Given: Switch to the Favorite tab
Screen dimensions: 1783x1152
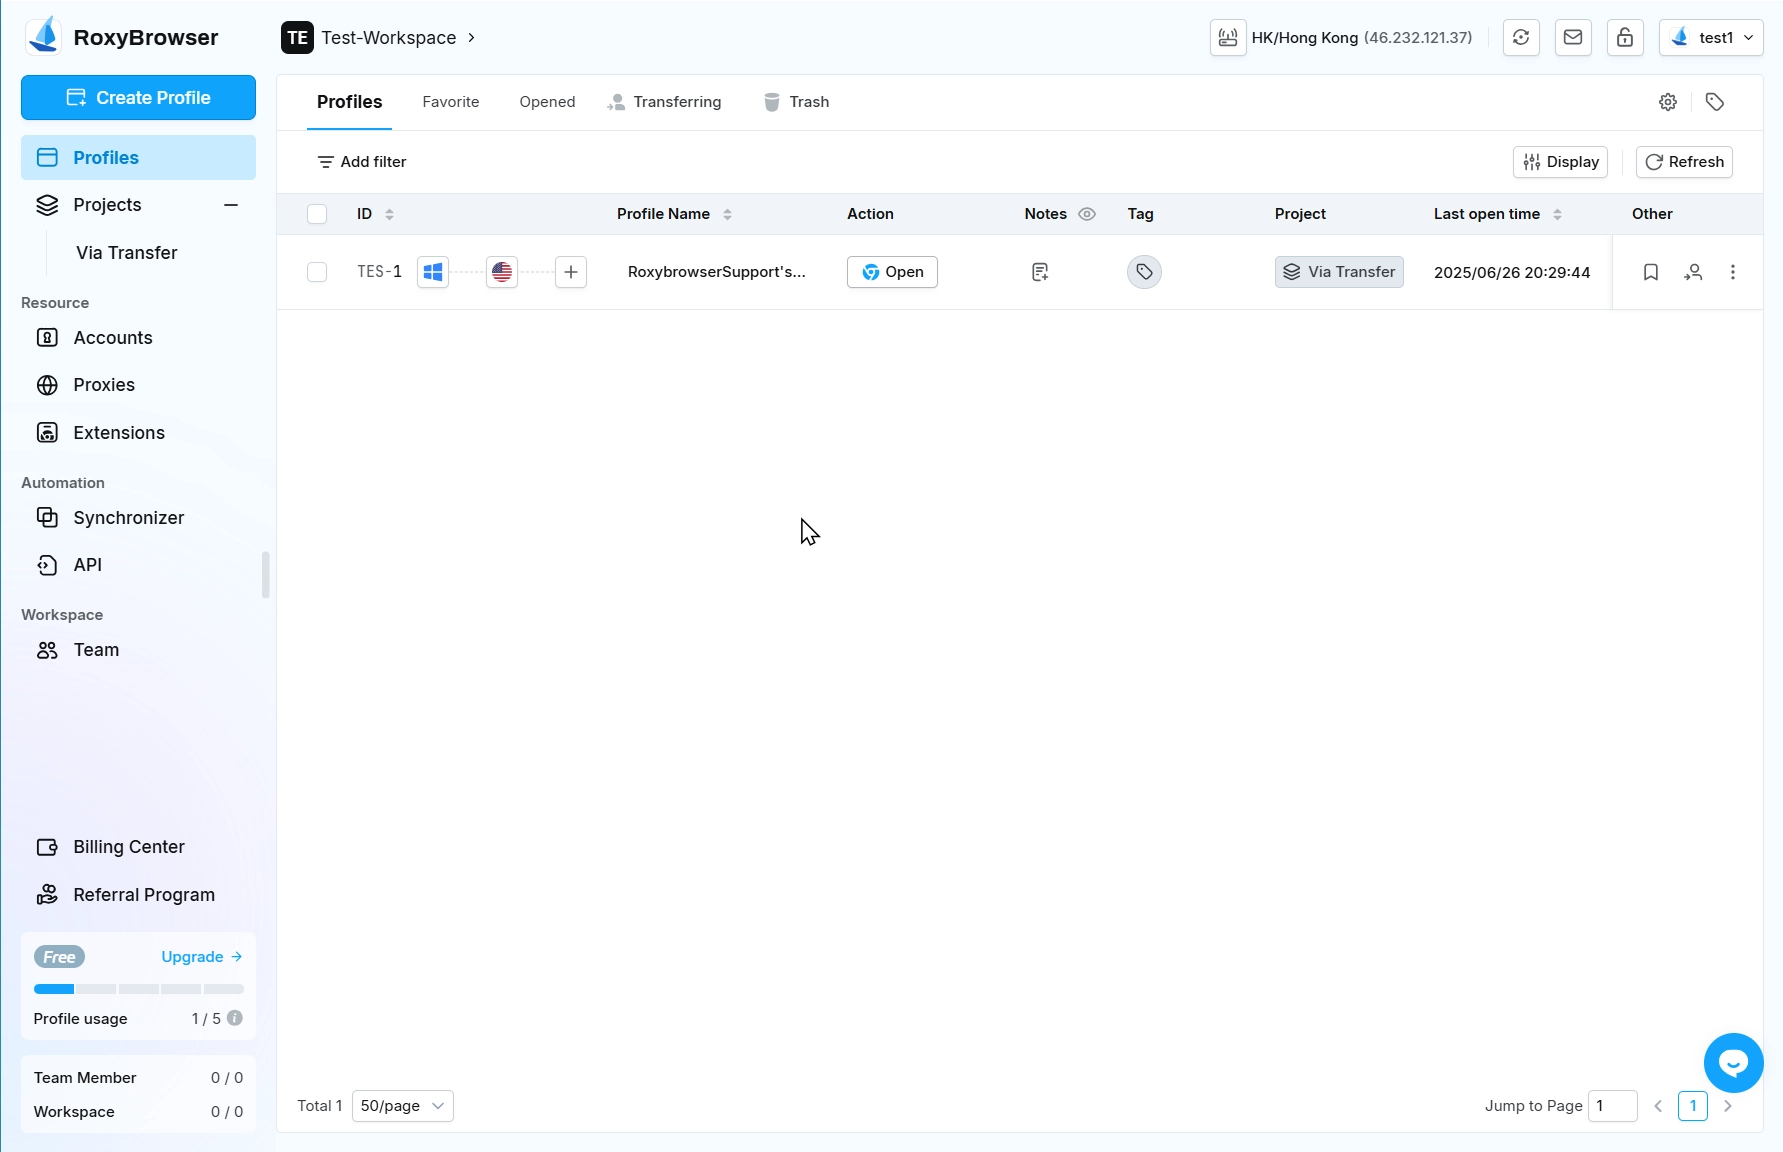Looking at the screenshot, I should (451, 102).
